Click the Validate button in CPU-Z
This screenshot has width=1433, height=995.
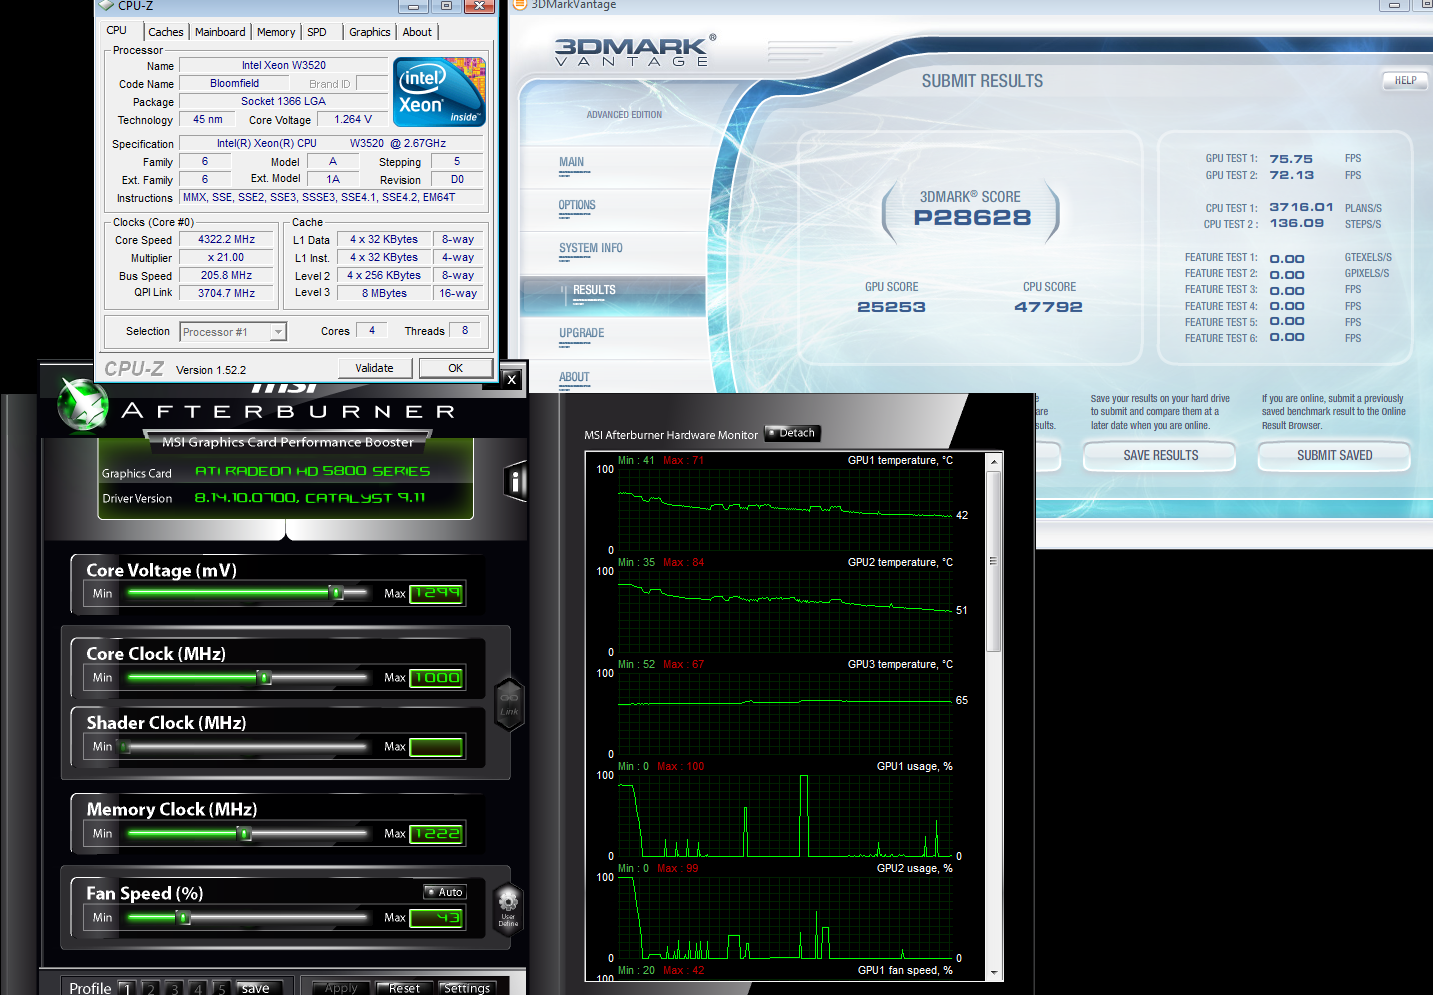(374, 368)
